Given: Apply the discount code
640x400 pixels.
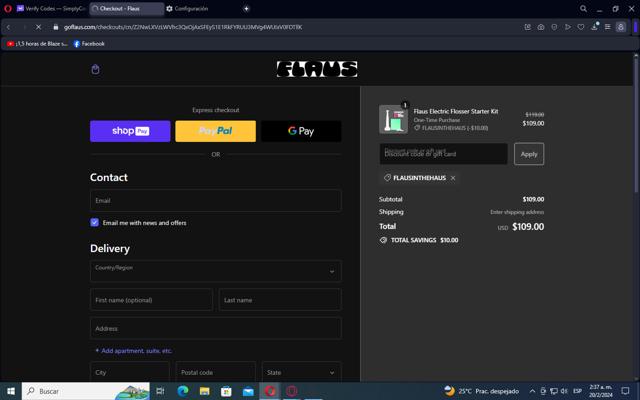Looking at the screenshot, I should 529,154.
